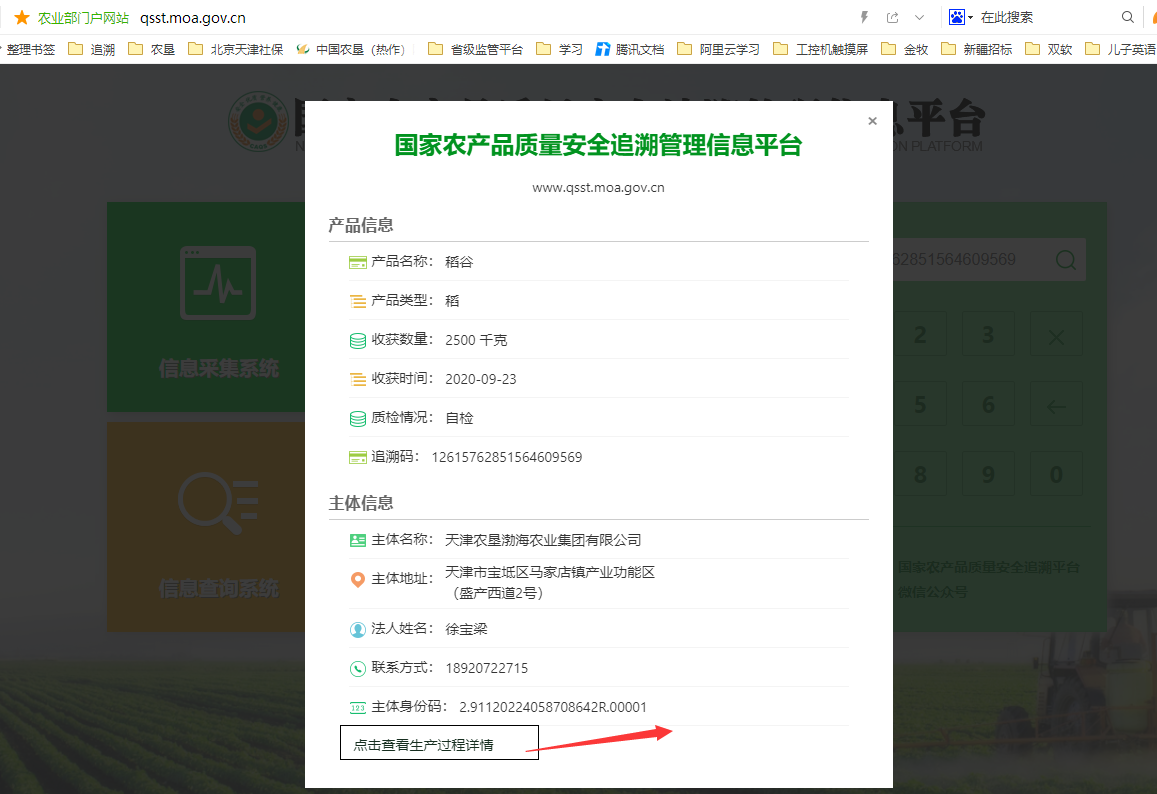This screenshot has width=1157, height=794.
Task: Click keypad digit 8 on background page
Action: pyautogui.click(x=920, y=474)
